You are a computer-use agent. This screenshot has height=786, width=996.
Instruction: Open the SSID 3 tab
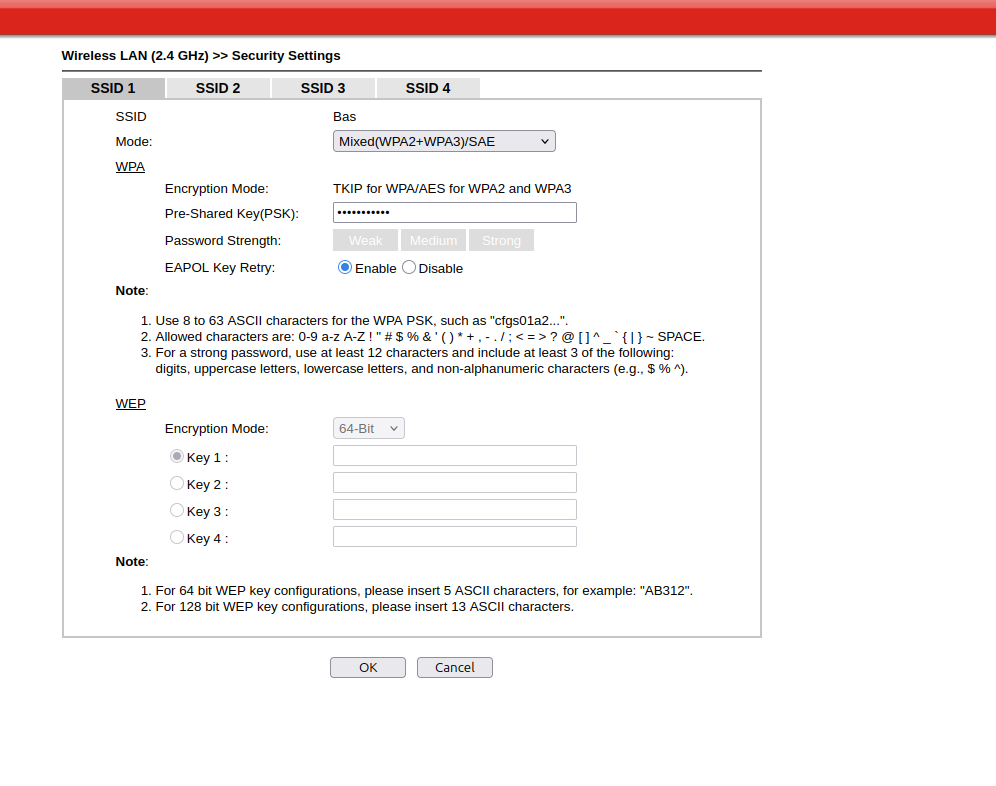click(323, 88)
